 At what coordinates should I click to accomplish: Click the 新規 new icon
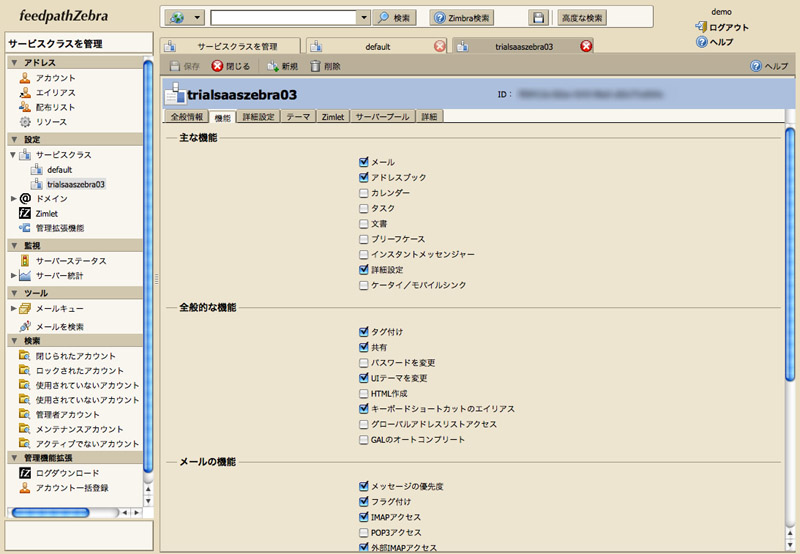pyautogui.click(x=273, y=66)
